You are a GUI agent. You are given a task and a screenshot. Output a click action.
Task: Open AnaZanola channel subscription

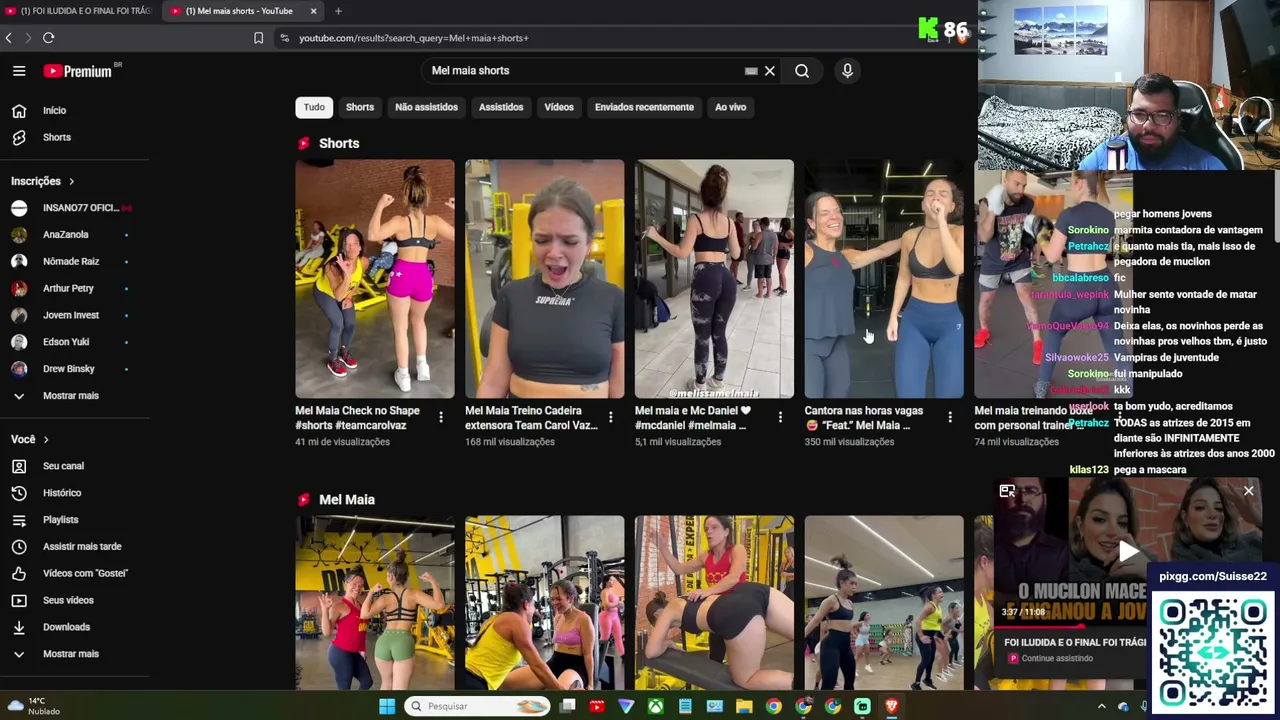[x=66, y=235]
